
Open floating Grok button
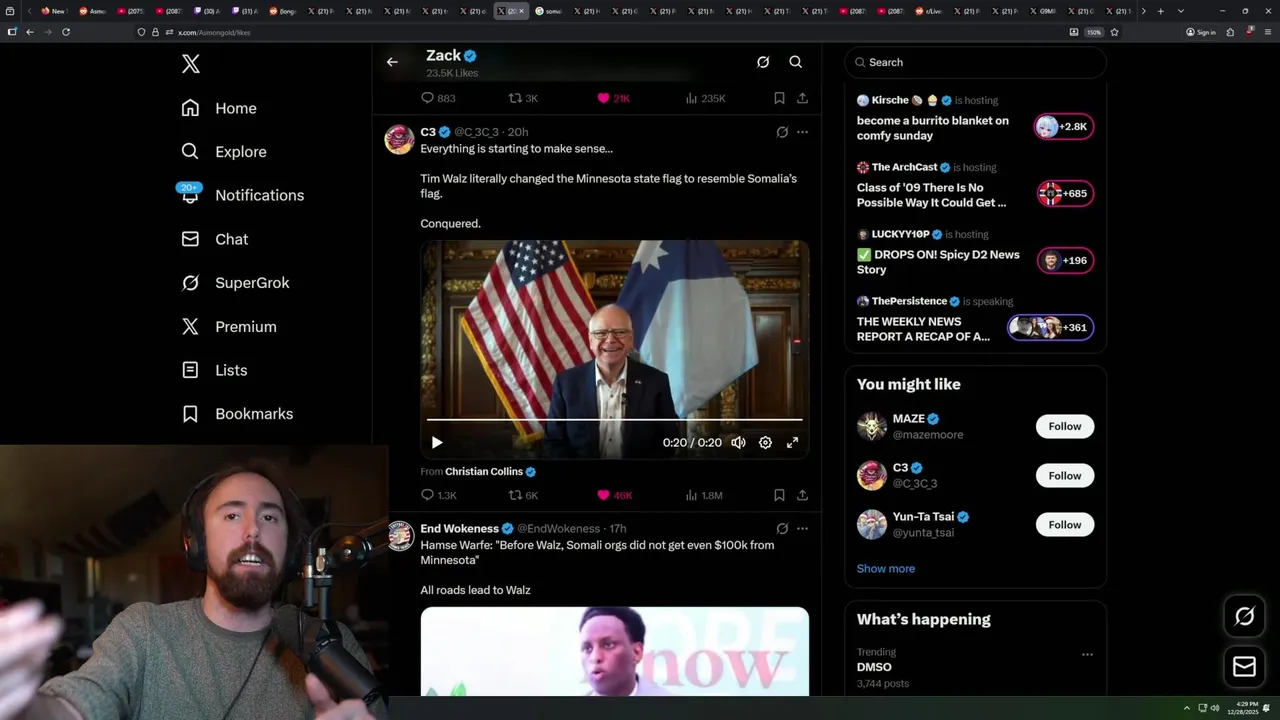point(1244,616)
